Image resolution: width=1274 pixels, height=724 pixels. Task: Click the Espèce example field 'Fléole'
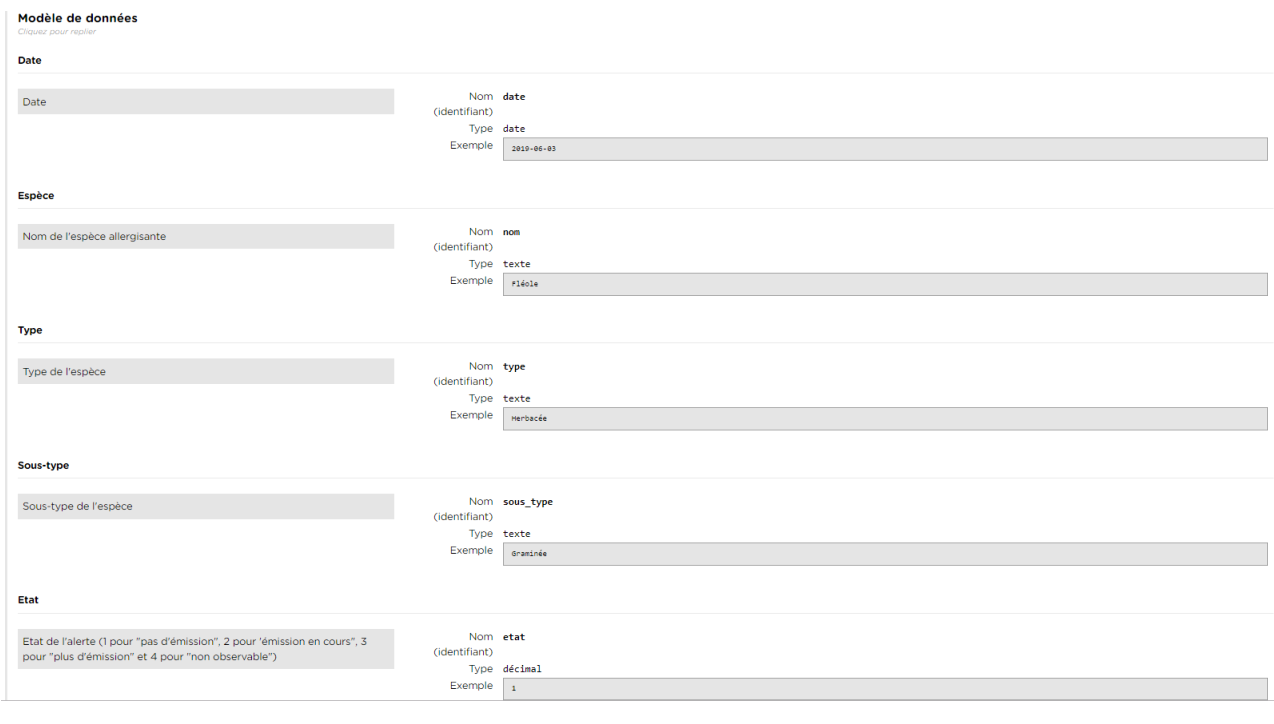(884, 284)
